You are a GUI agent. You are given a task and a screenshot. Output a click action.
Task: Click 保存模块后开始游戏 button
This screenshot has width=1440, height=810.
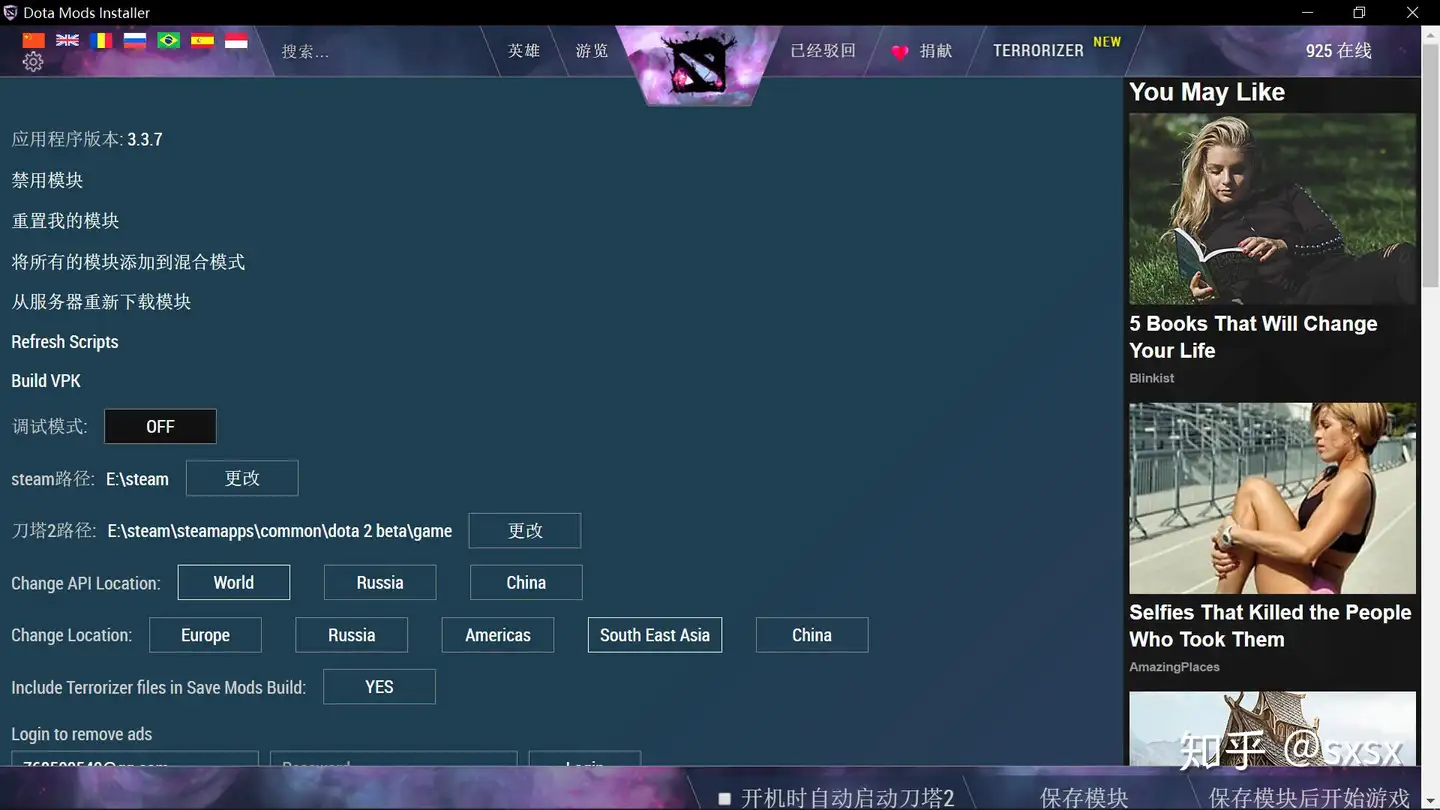pos(1310,797)
